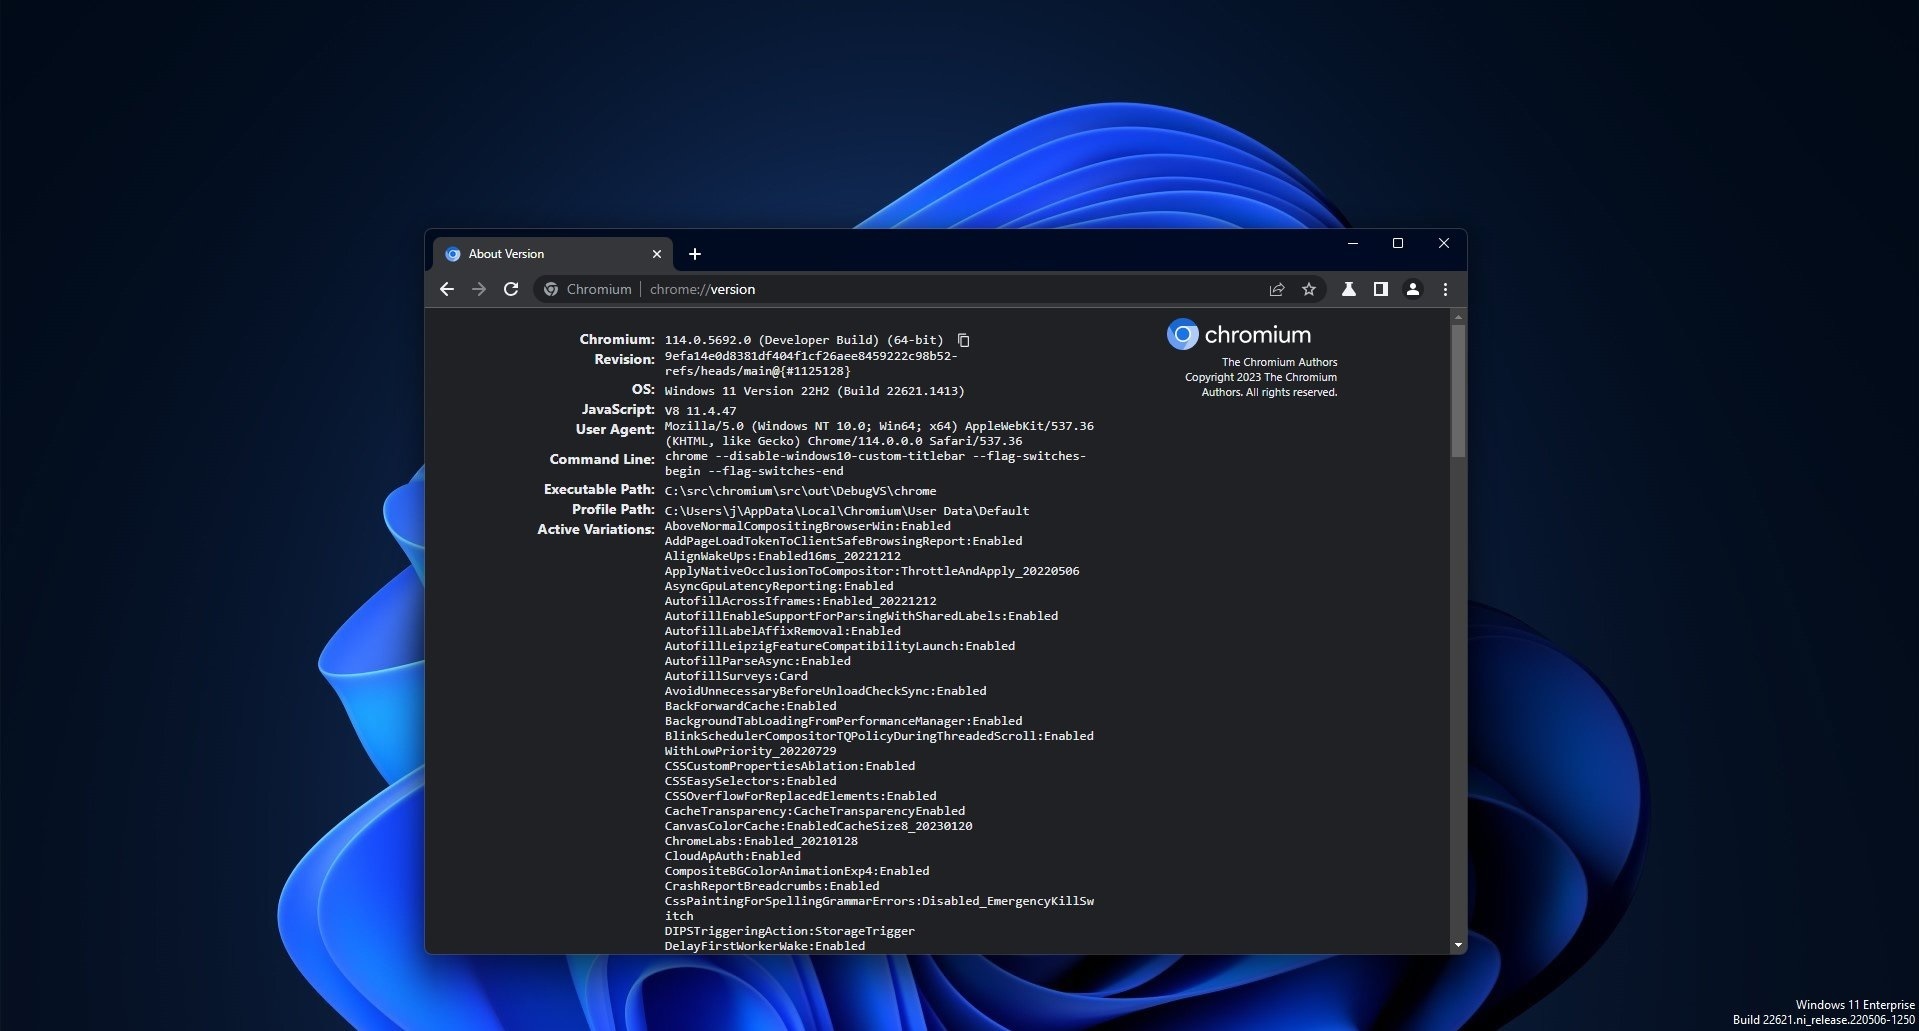Click the scrollbar up arrow
The width and height of the screenshot is (1919, 1031).
click(x=1458, y=317)
